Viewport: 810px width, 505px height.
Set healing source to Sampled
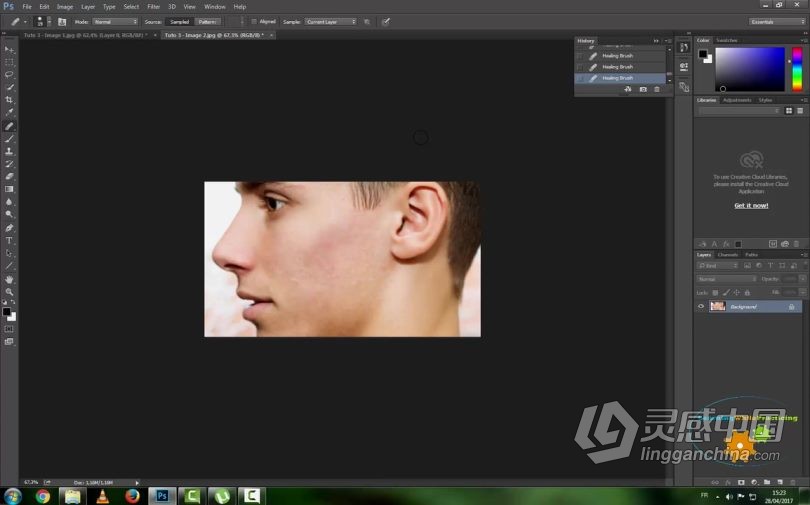click(179, 22)
